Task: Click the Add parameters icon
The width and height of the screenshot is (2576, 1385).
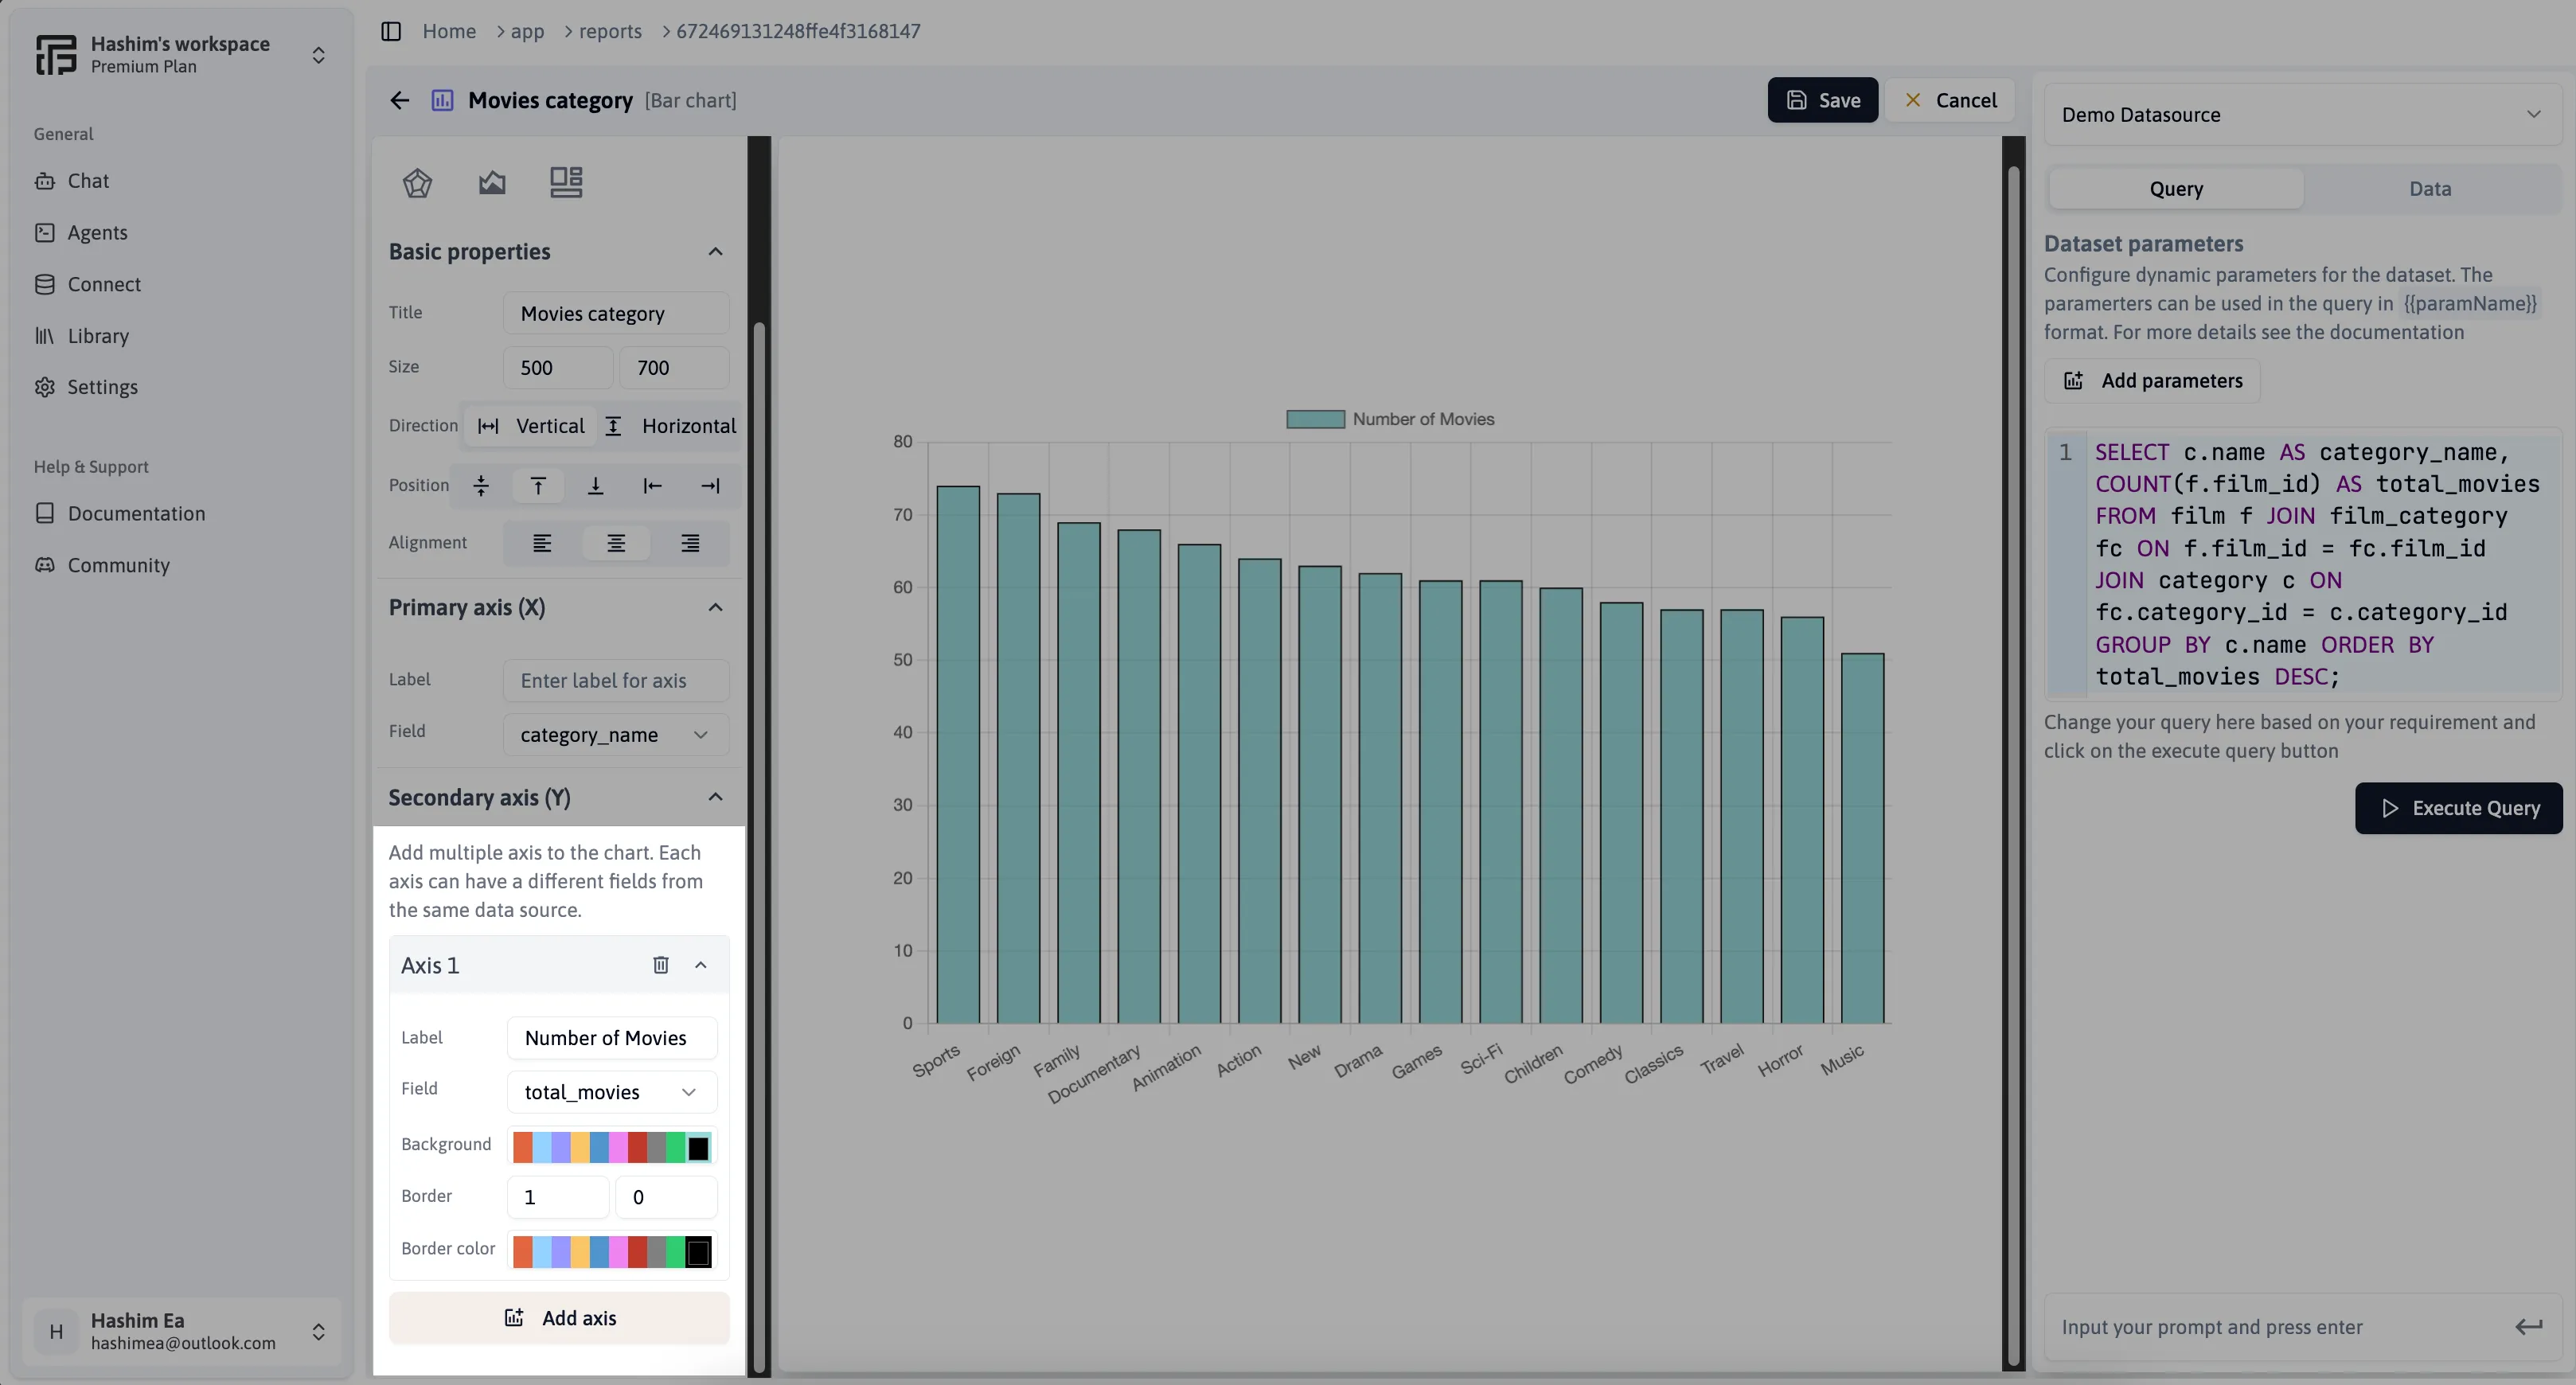Action: 2073,380
